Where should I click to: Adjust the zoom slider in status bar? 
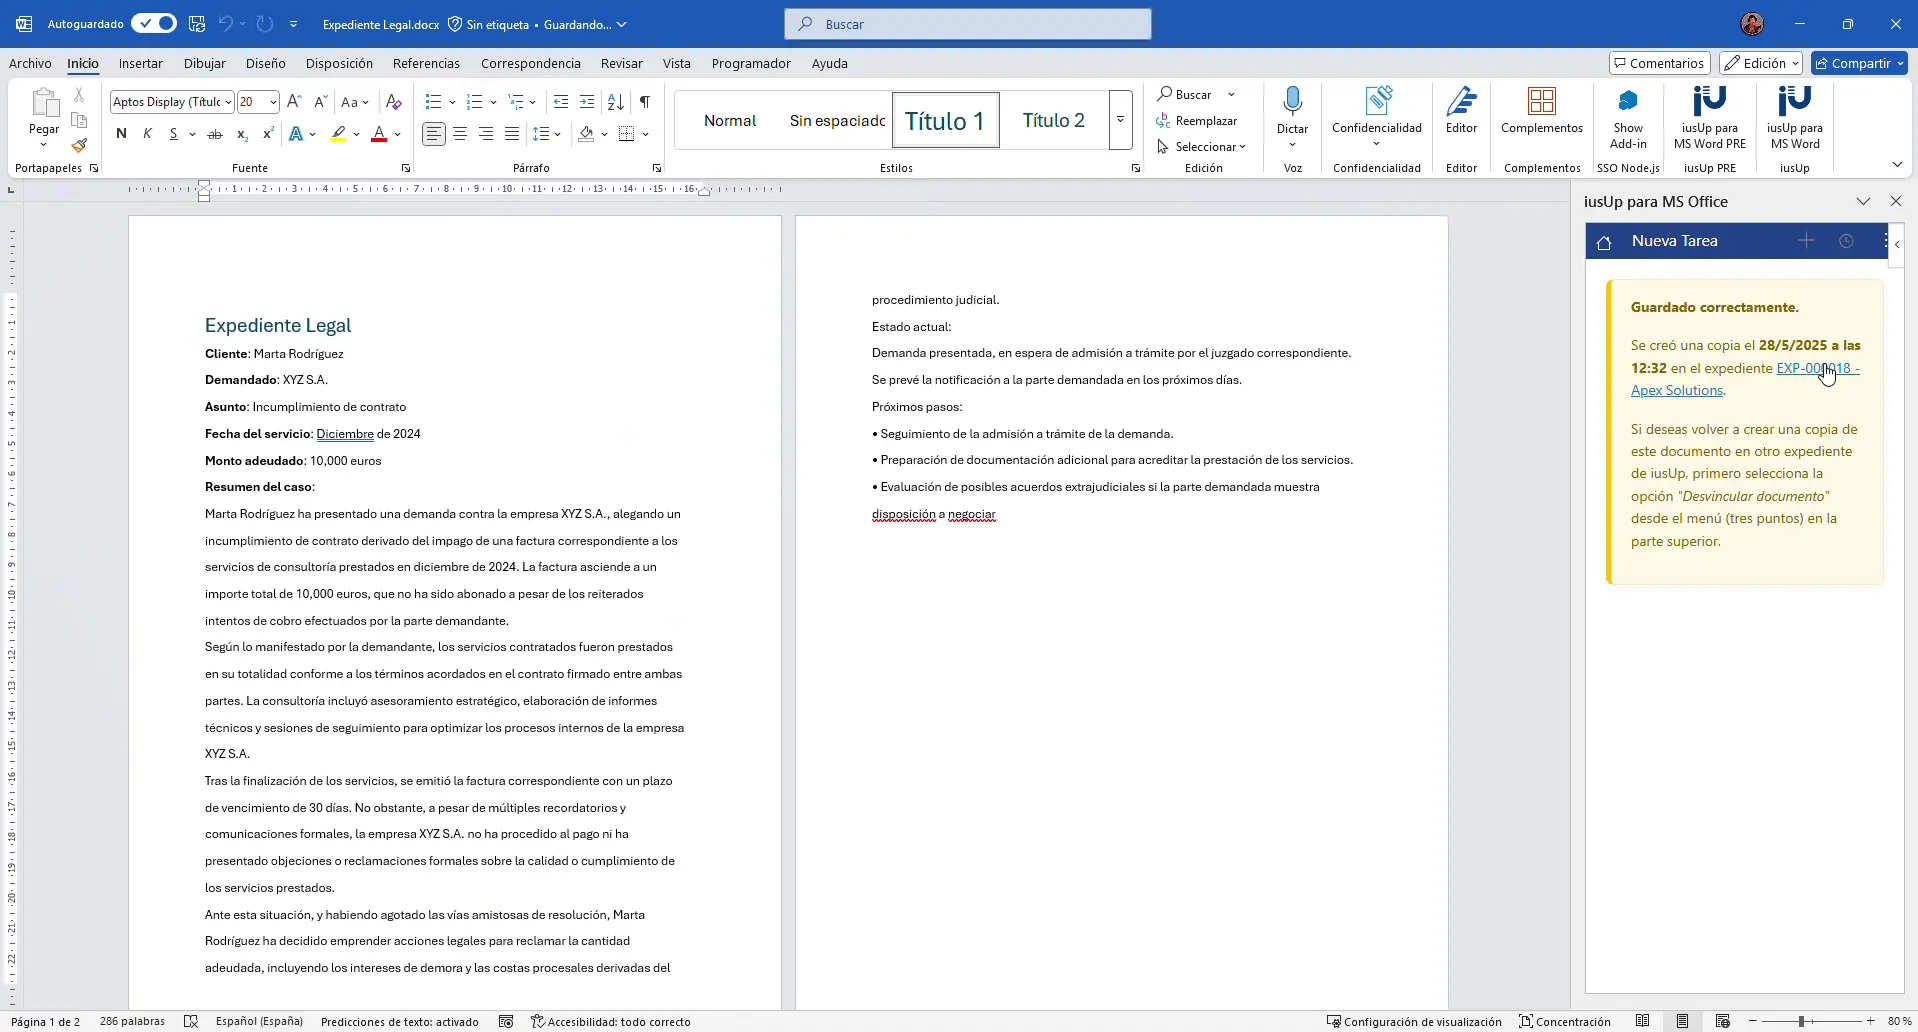coord(1801,1021)
